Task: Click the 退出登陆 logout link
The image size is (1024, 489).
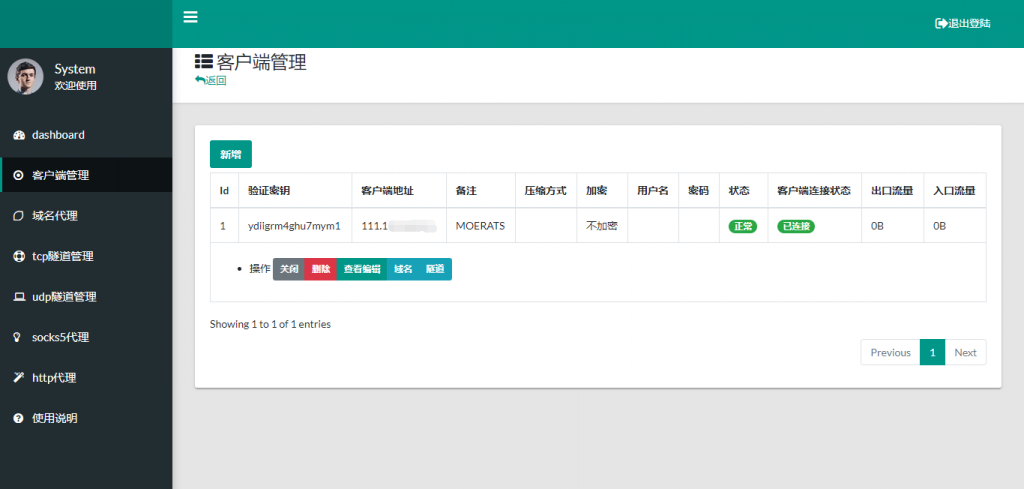Action: (x=962, y=23)
